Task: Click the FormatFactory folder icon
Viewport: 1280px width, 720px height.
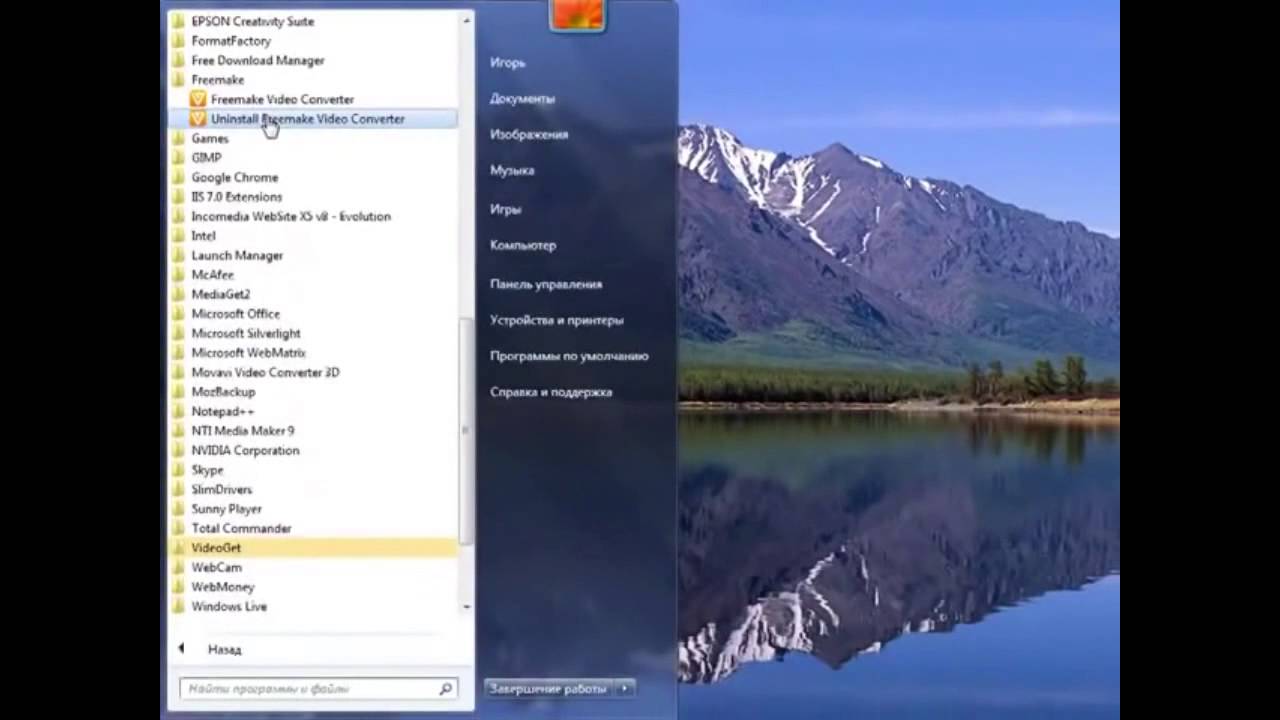Action: (178, 41)
